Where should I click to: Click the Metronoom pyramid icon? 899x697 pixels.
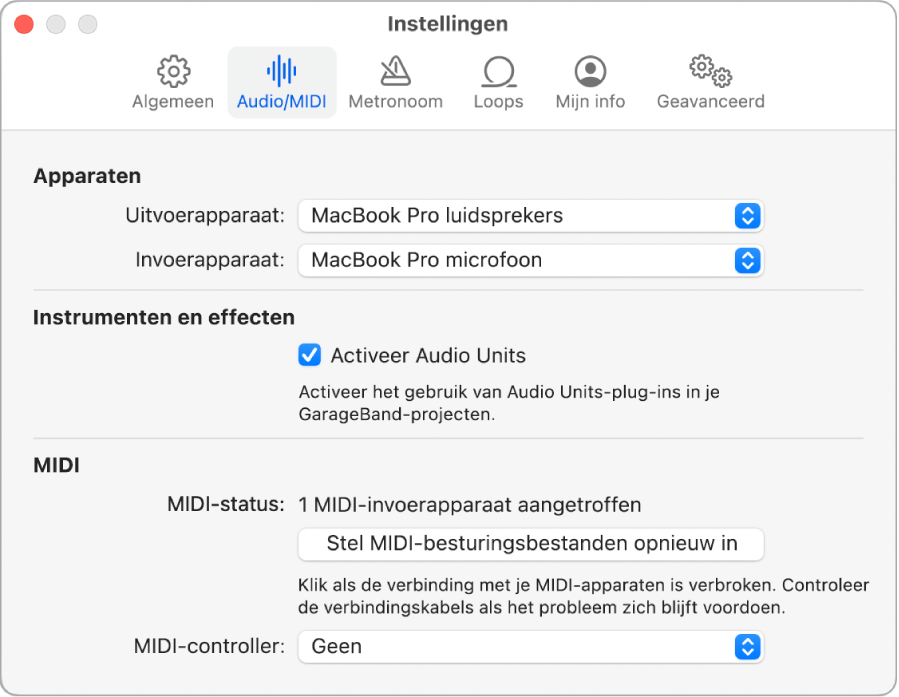tap(395, 71)
